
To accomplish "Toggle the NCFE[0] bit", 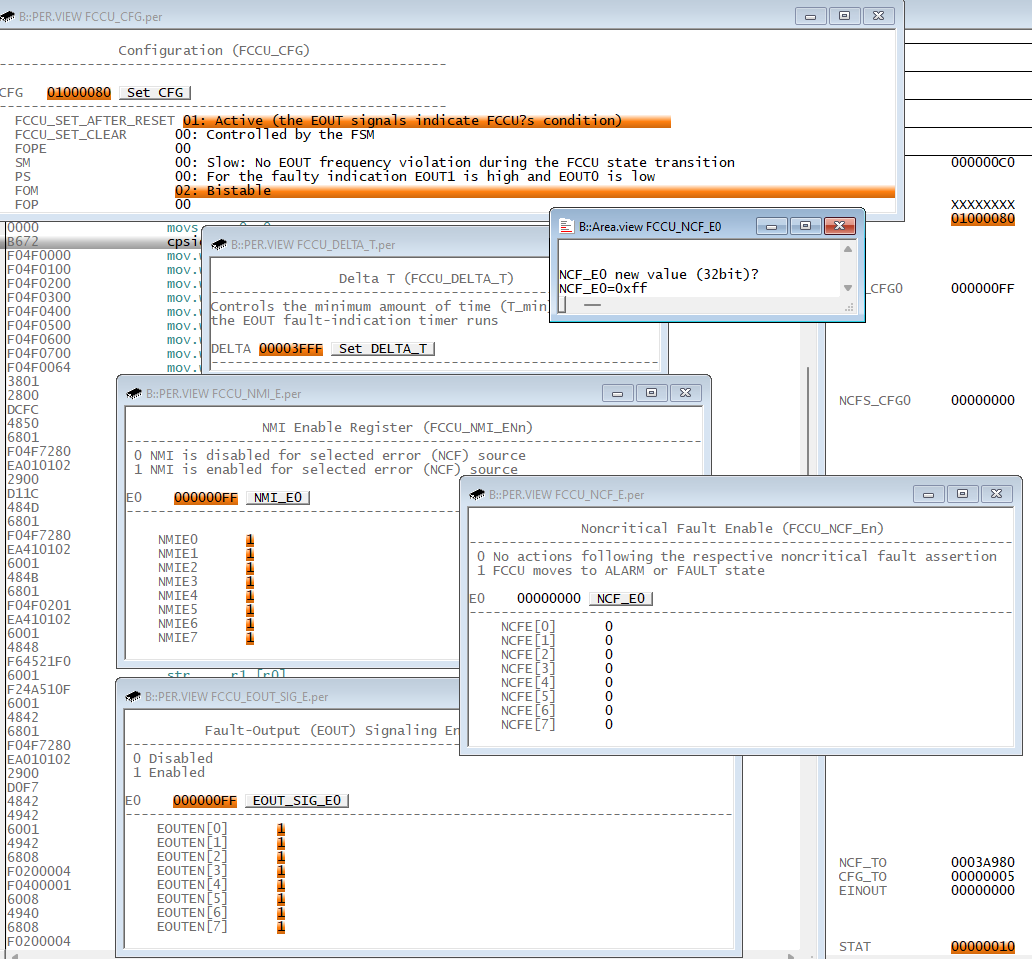I will point(609,627).
